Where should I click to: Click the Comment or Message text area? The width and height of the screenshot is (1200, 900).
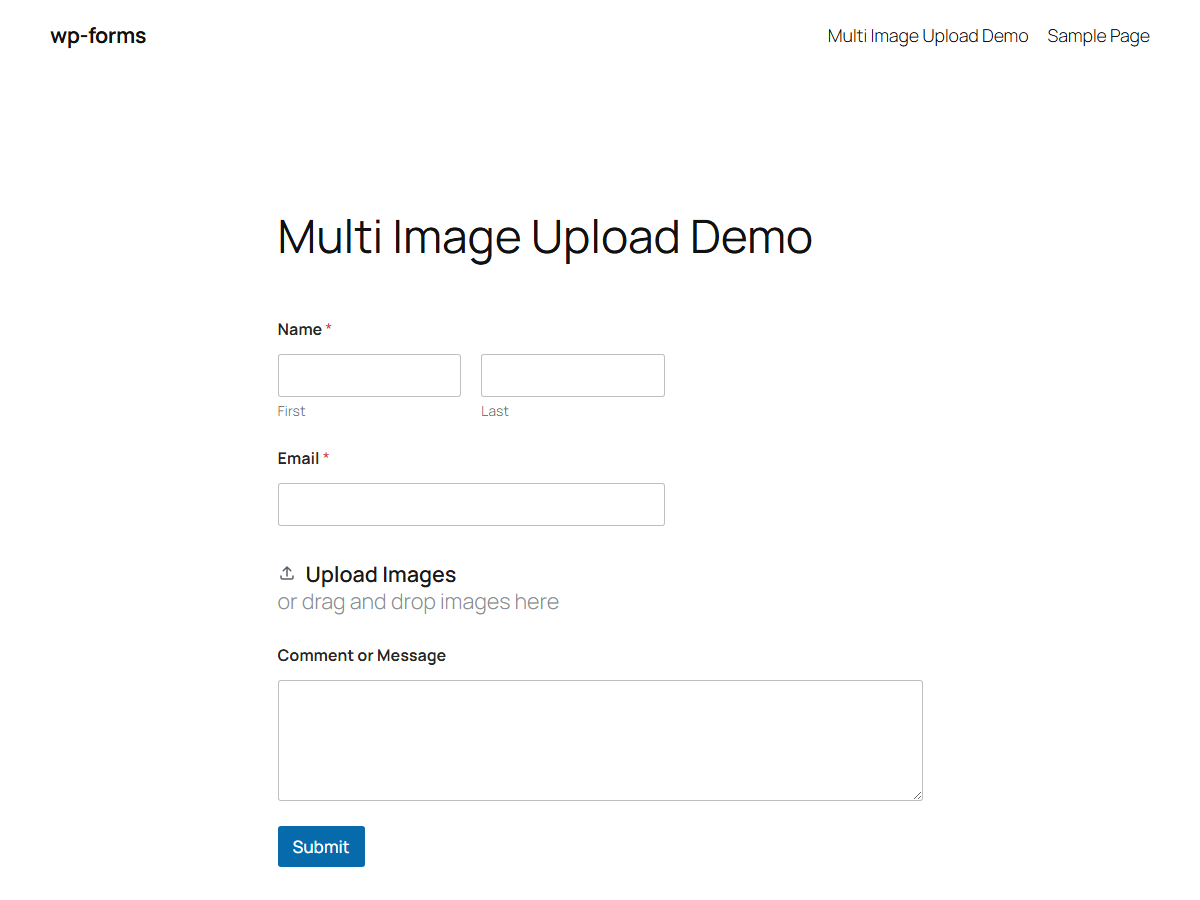click(x=600, y=740)
